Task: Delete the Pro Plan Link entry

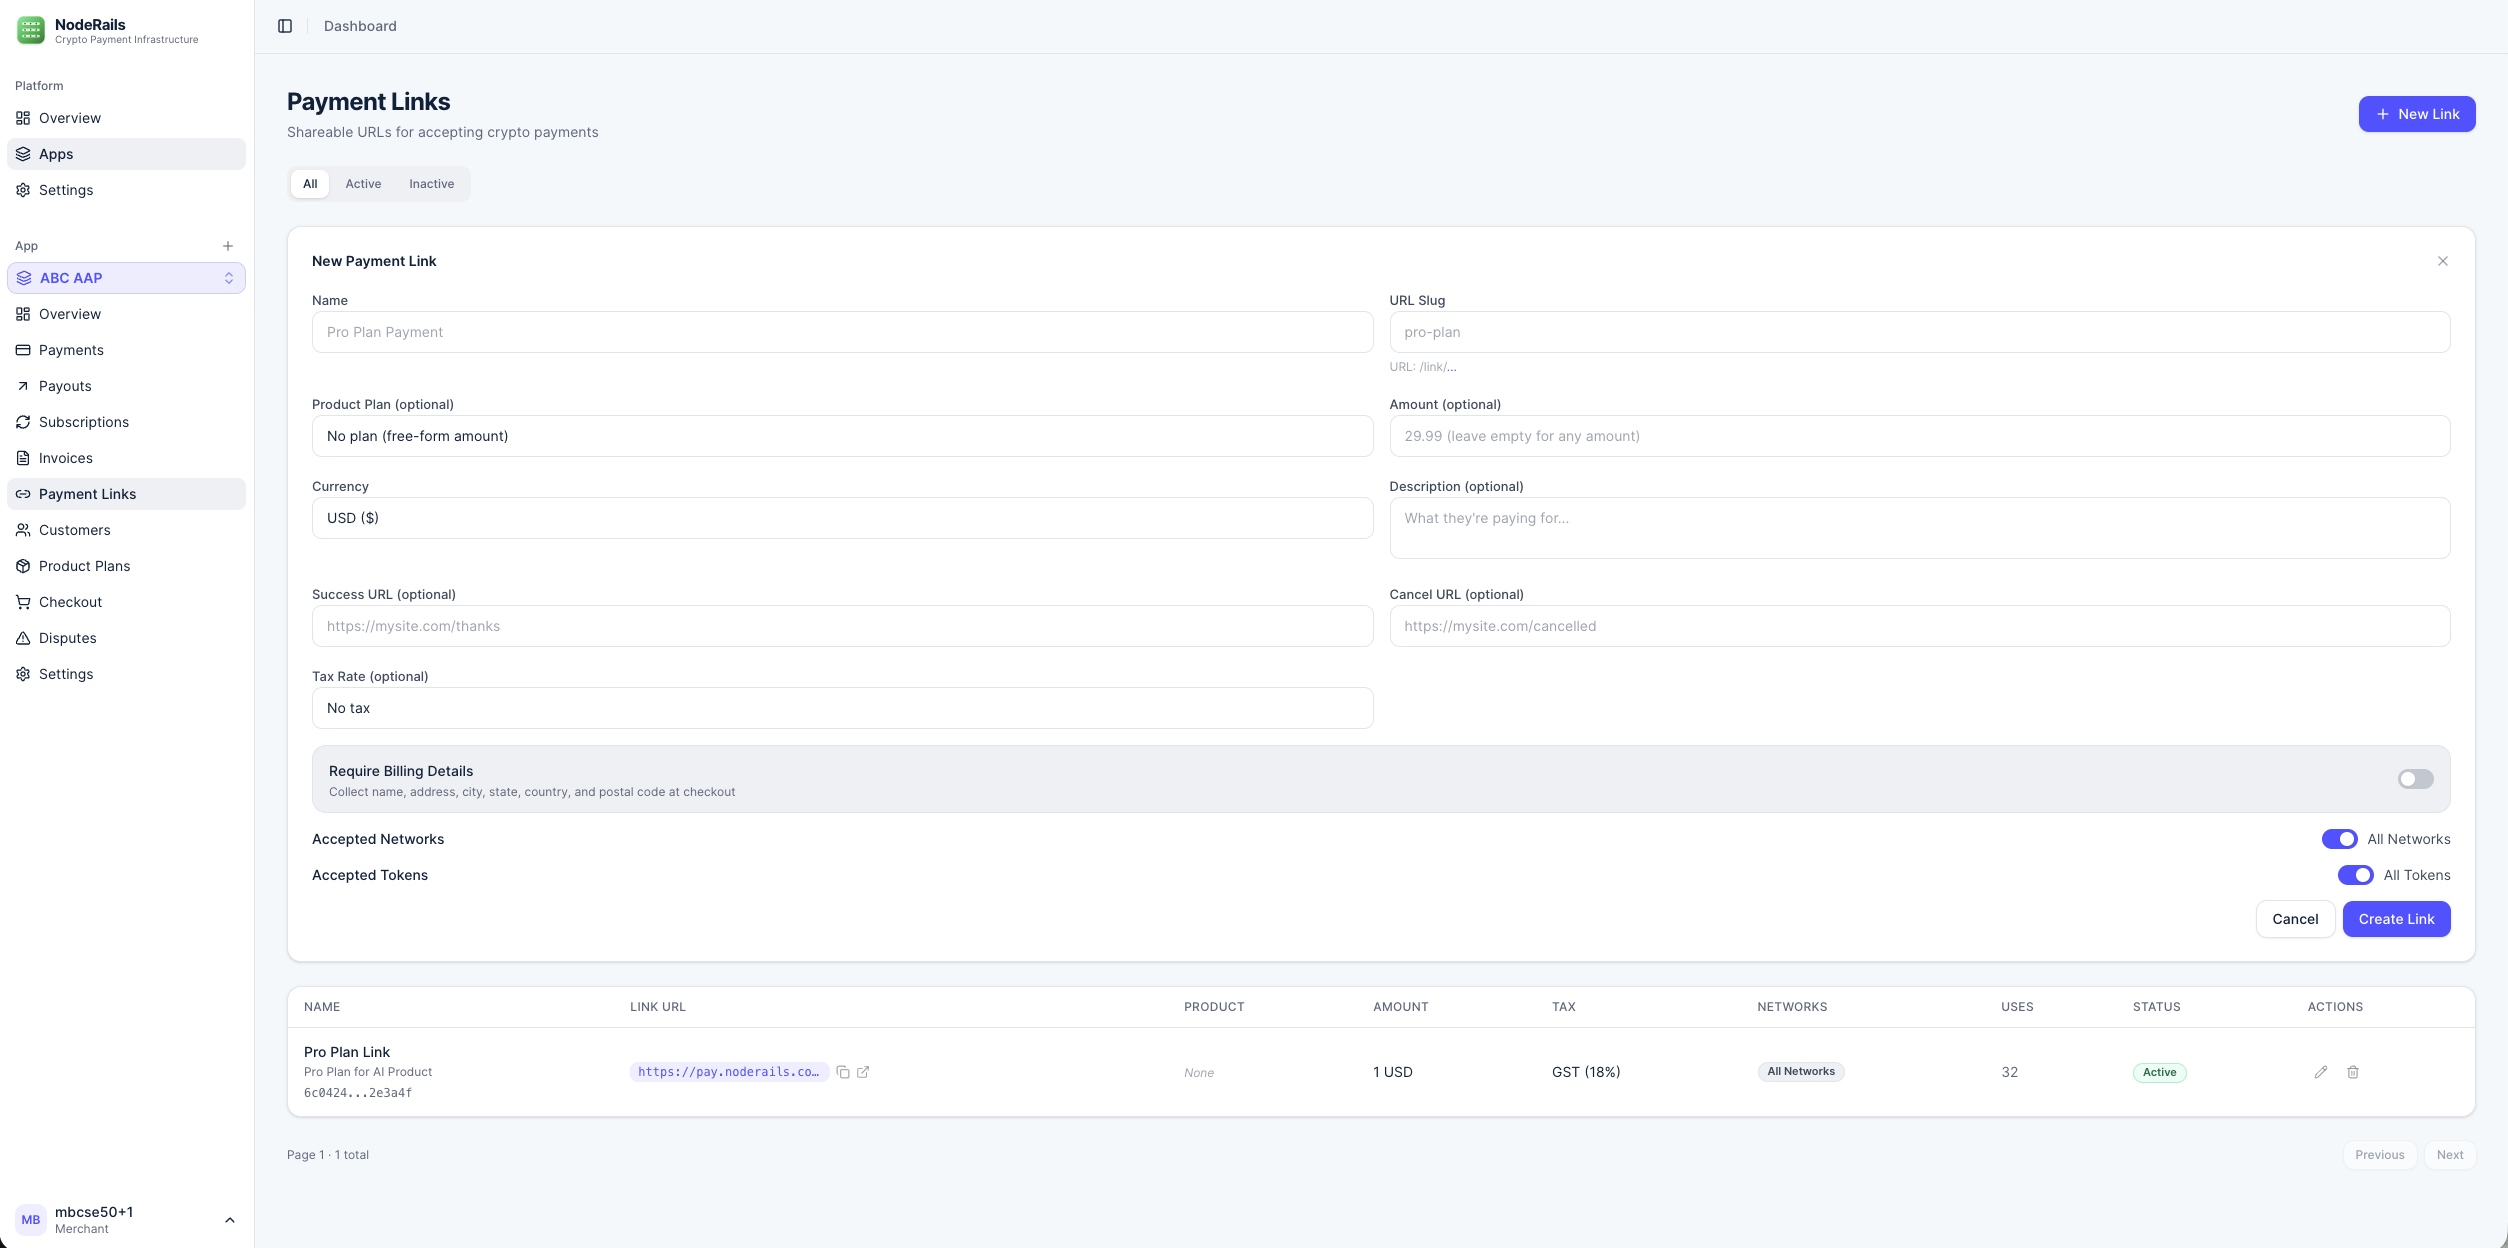Action: [x=2353, y=1072]
